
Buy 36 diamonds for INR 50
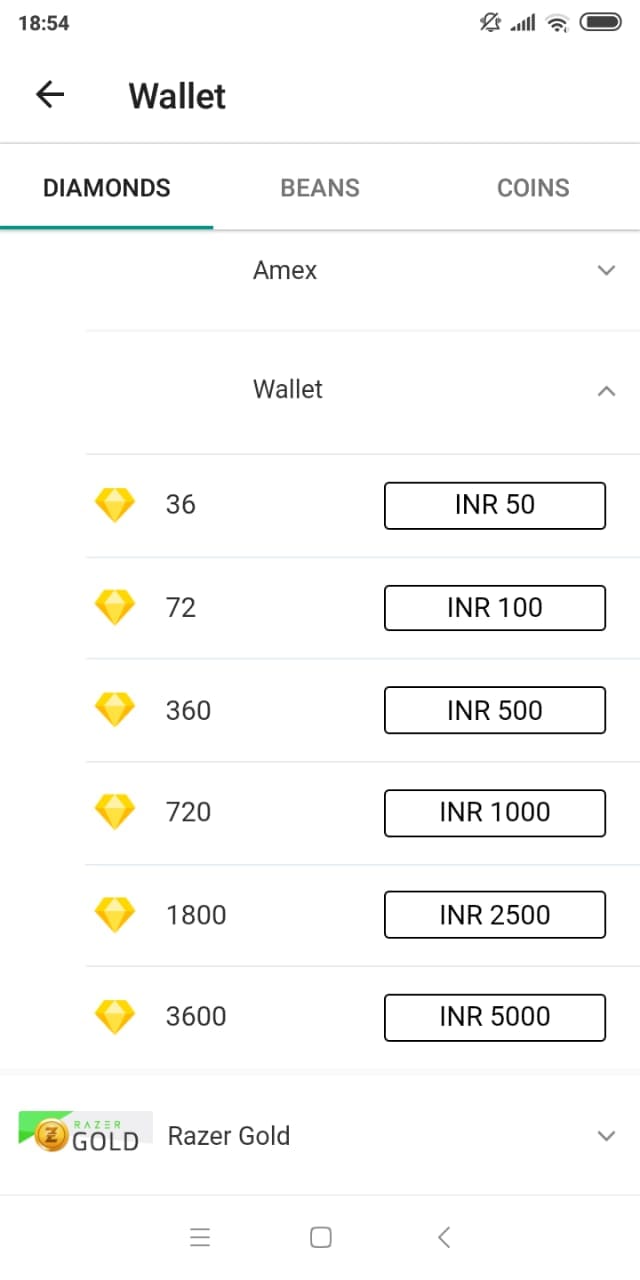pyautogui.click(x=495, y=505)
